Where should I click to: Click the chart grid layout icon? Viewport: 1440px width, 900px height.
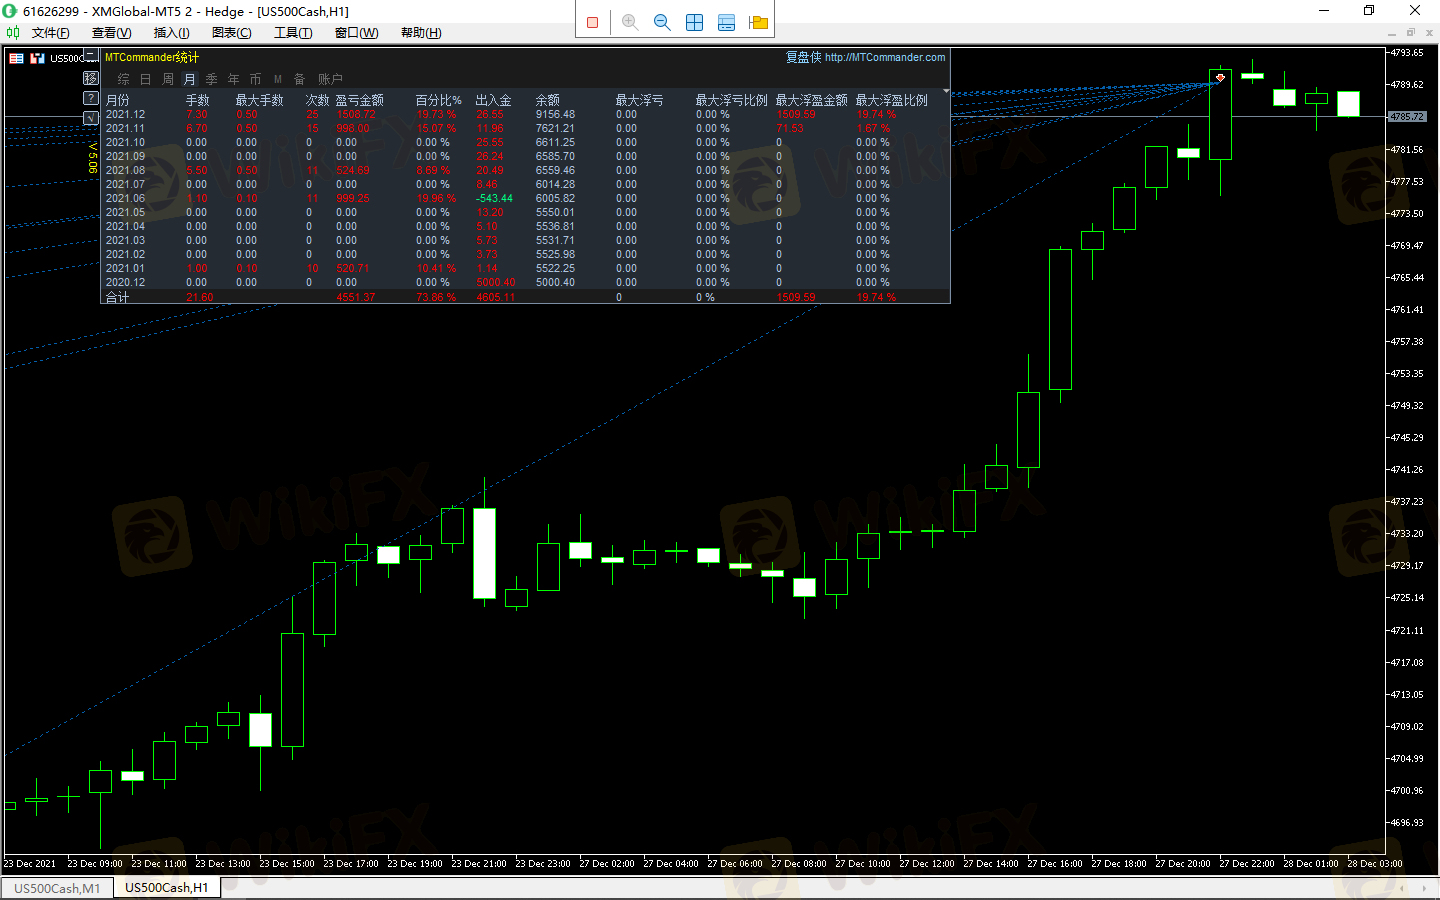click(694, 22)
